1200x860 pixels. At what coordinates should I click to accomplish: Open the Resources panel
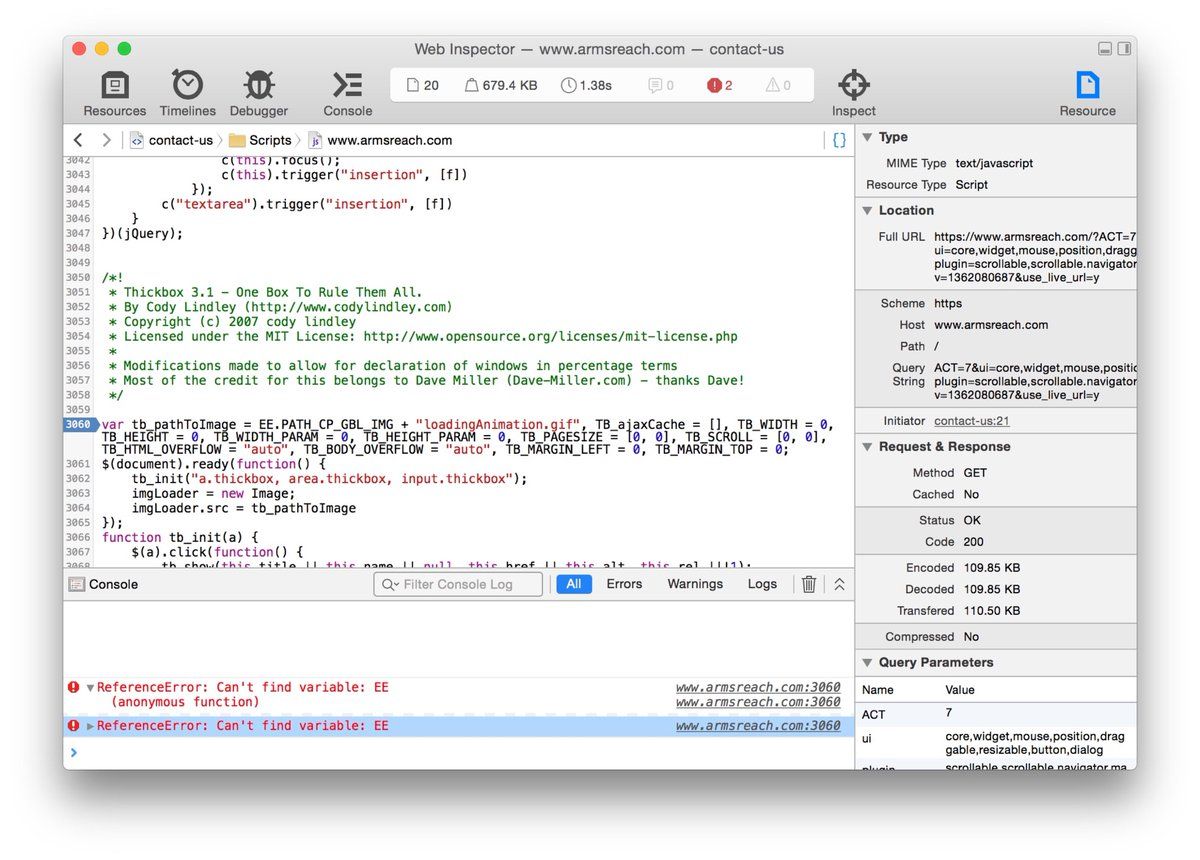pyautogui.click(x=114, y=94)
